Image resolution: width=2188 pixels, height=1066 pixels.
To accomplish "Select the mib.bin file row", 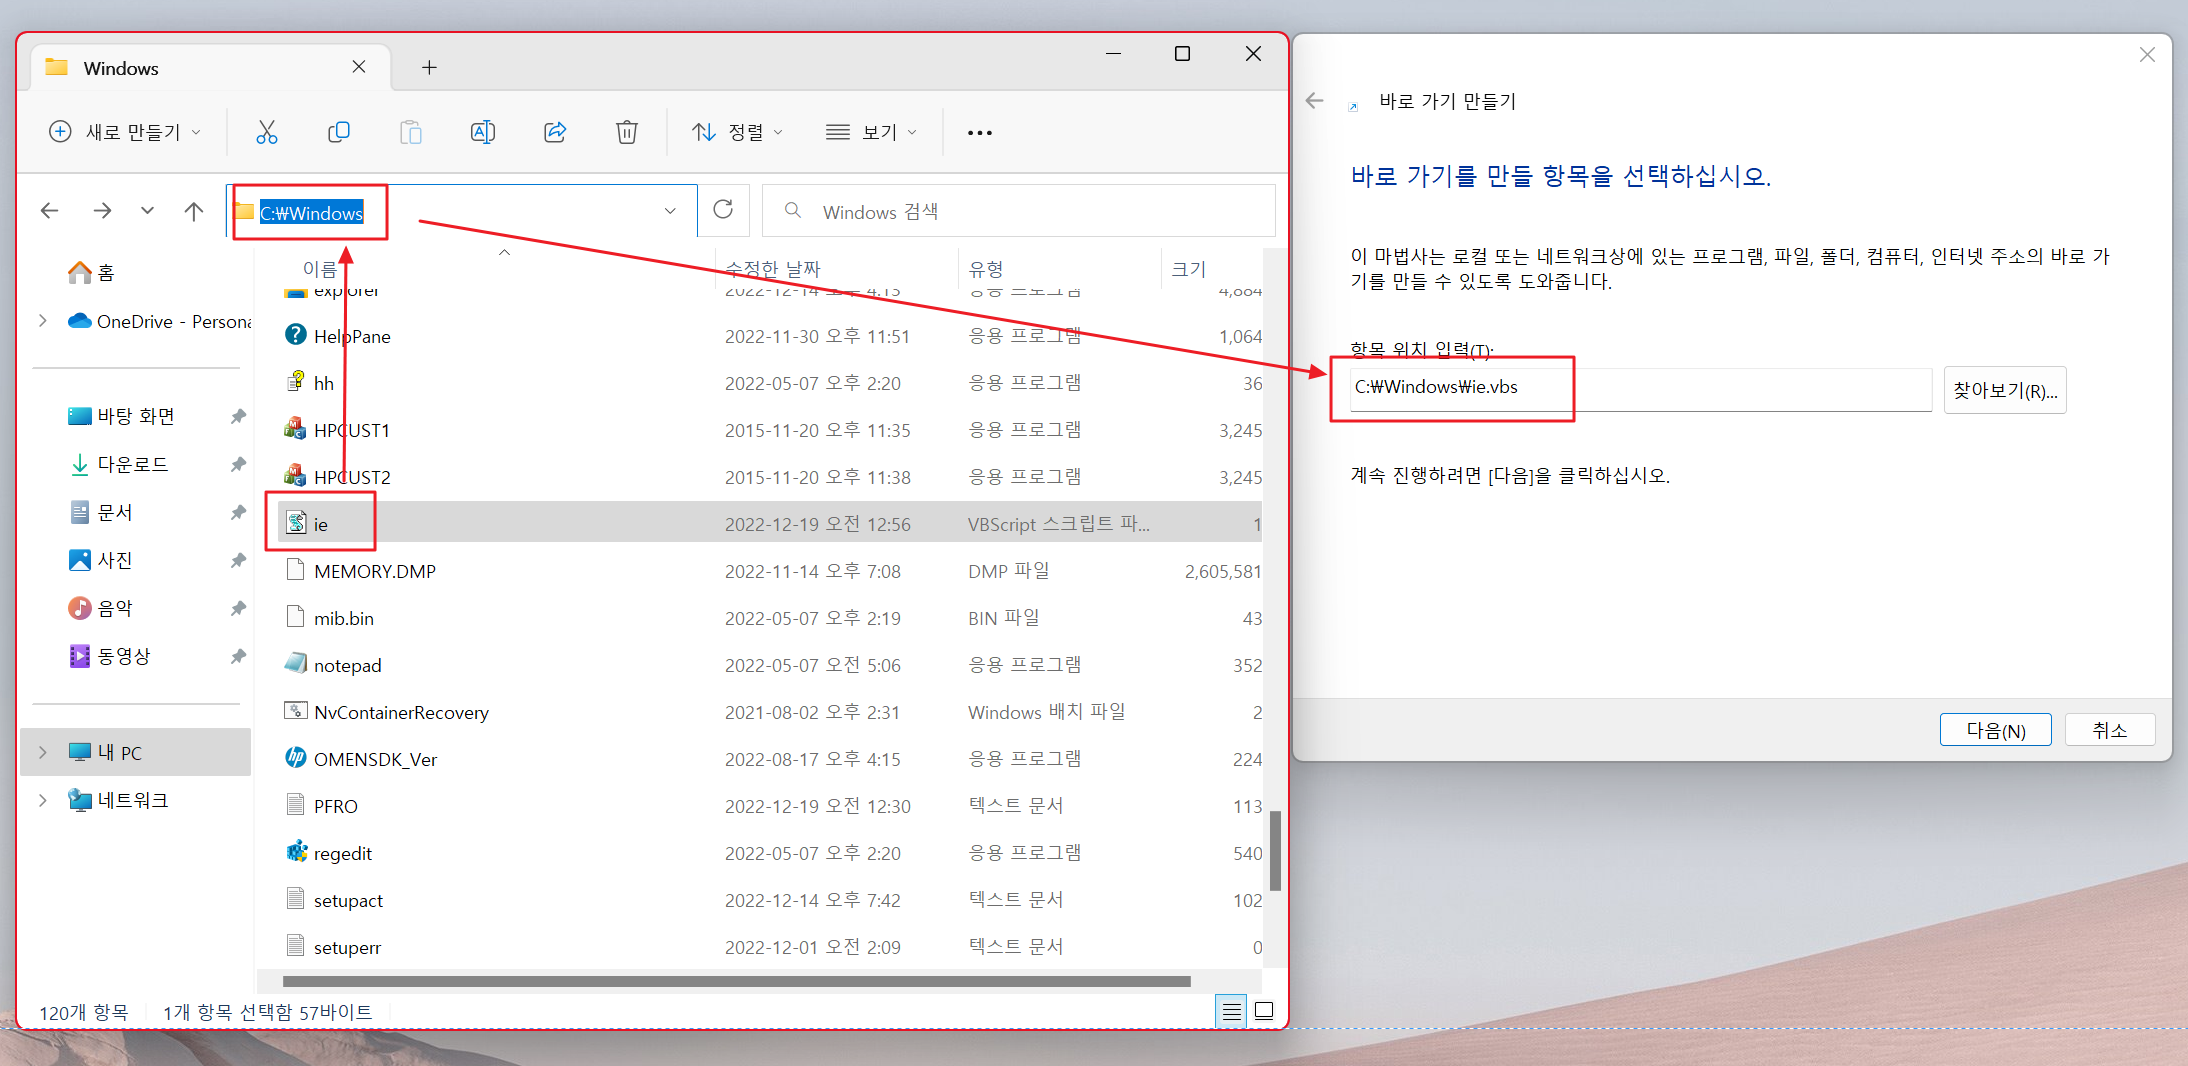I will [769, 618].
